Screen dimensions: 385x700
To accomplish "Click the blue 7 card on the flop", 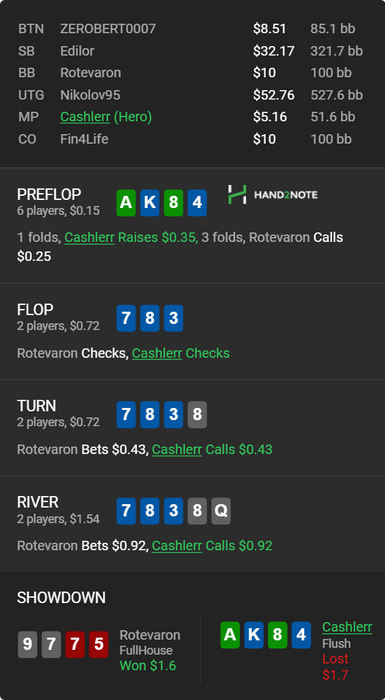I will (x=126, y=318).
